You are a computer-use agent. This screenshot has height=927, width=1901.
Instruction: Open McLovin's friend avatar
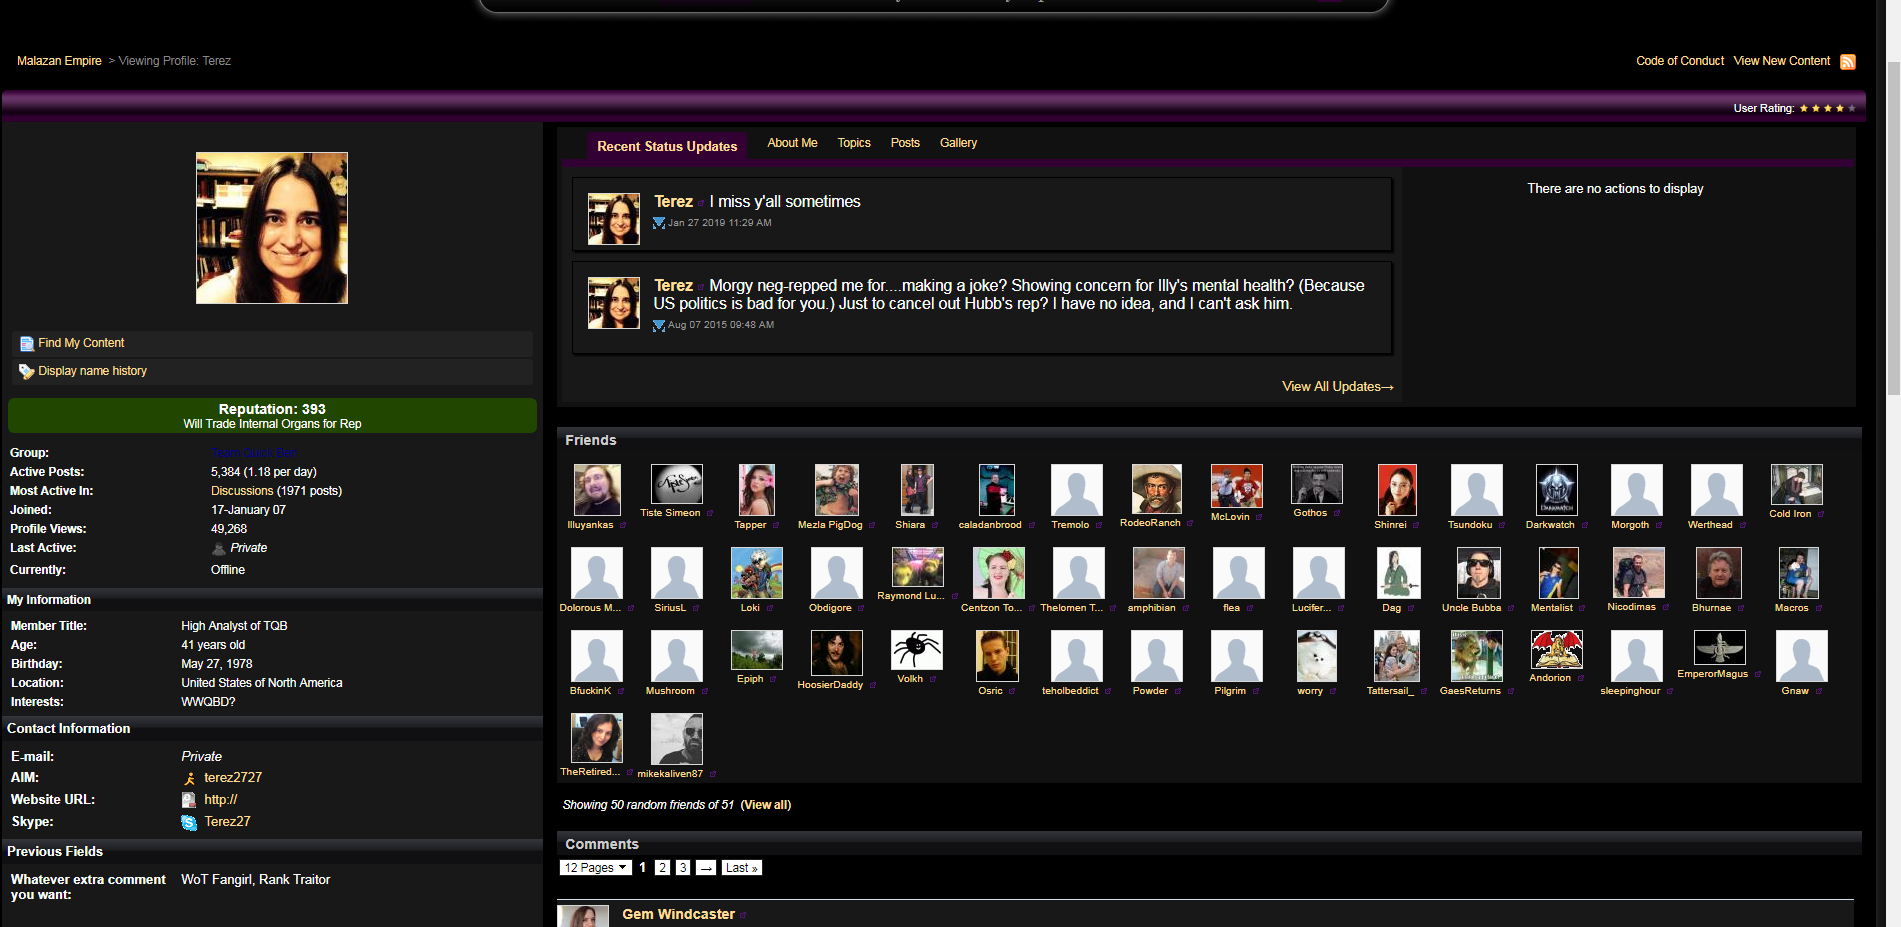[x=1237, y=486]
